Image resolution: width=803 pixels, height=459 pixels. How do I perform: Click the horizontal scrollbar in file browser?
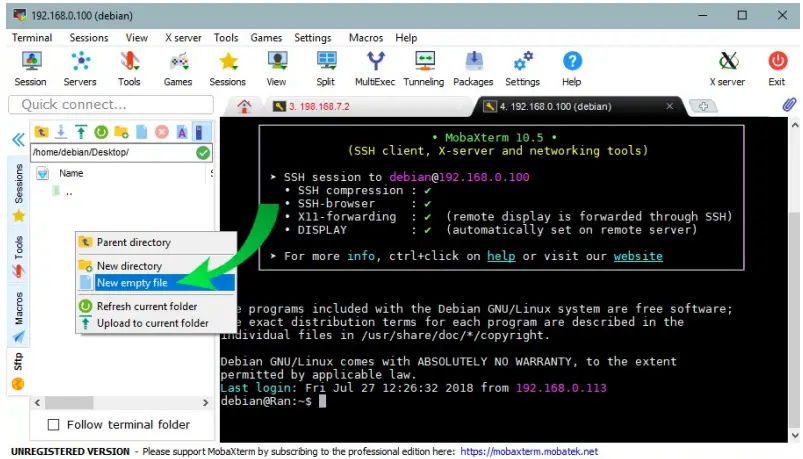pos(120,402)
